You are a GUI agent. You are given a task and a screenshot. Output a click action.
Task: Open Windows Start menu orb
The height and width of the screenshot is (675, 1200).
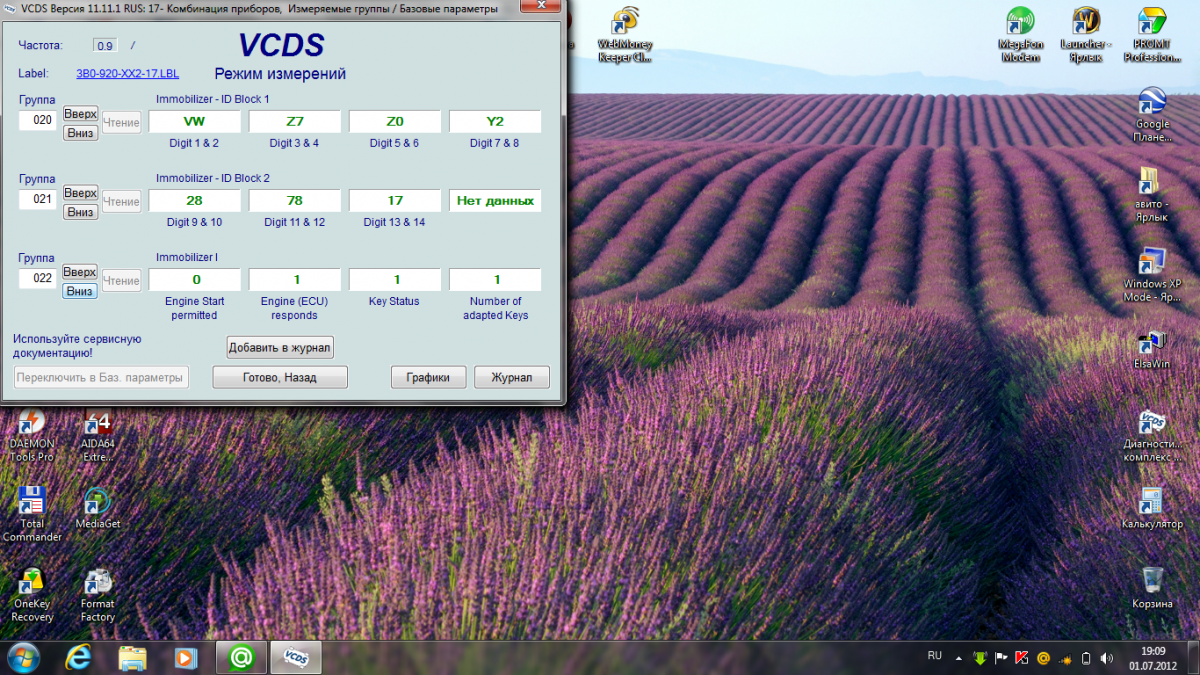click(x=24, y=657)
